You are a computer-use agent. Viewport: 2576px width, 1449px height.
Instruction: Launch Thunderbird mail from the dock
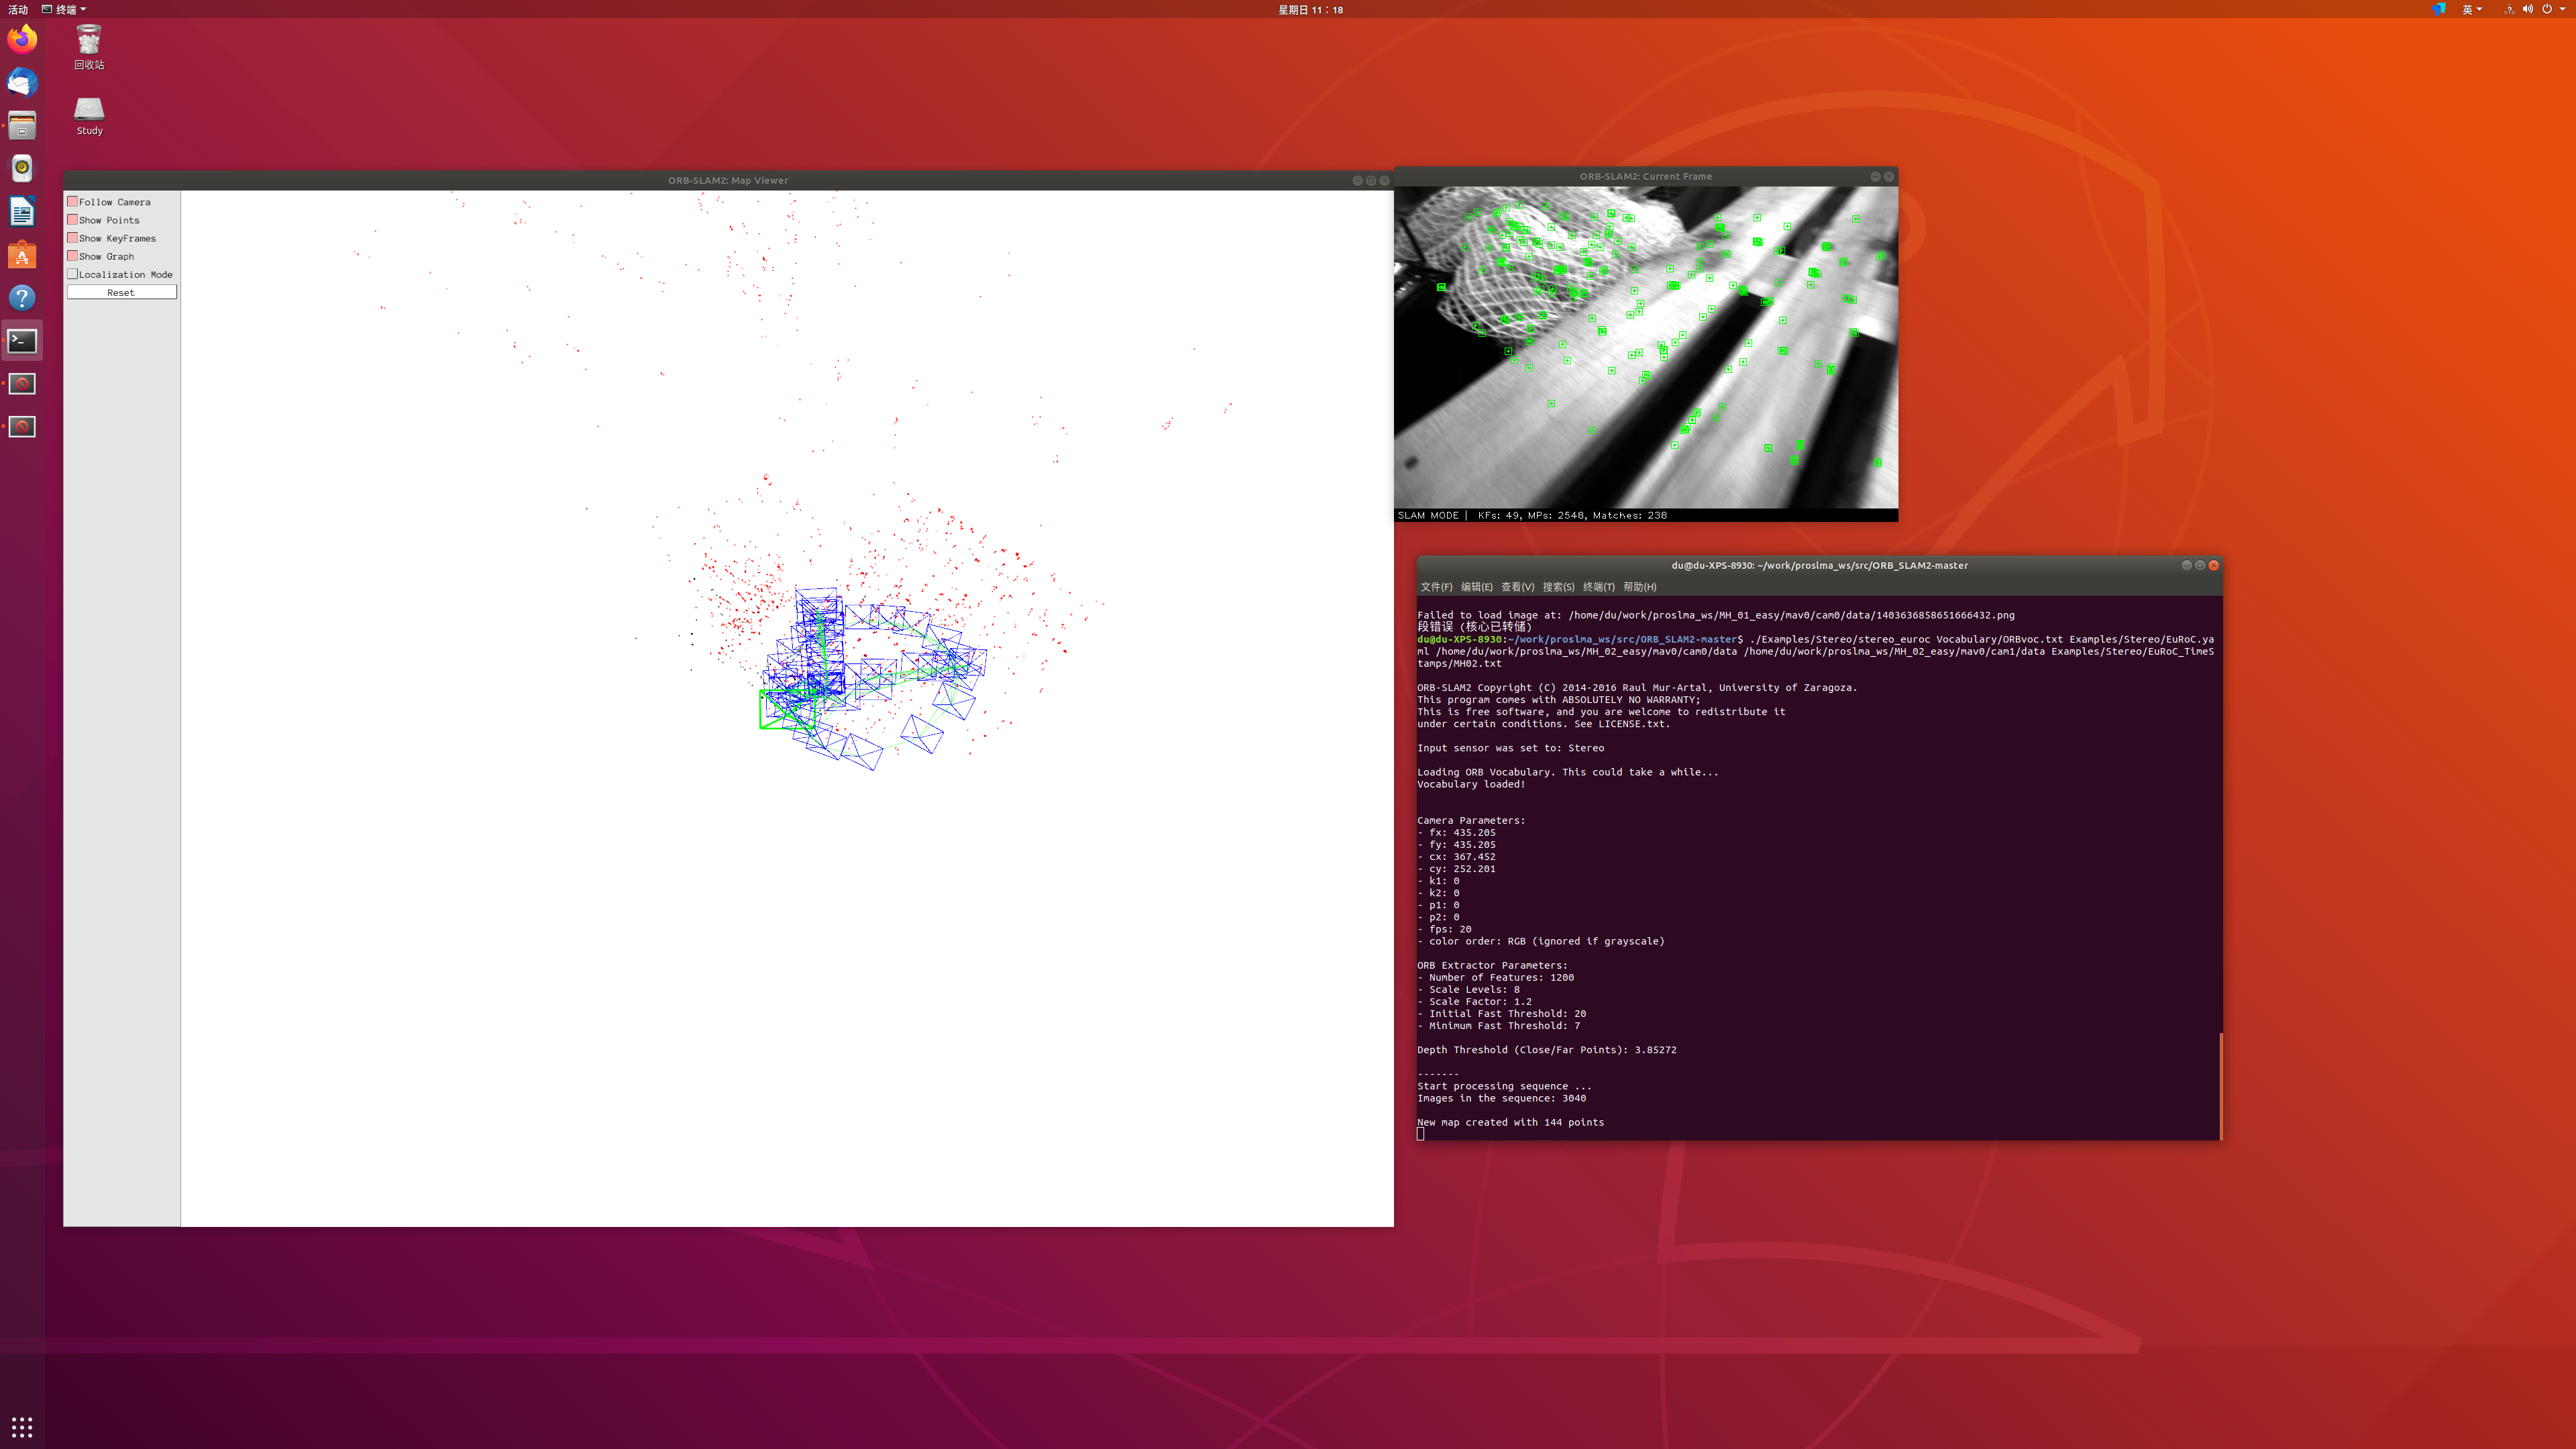coord(22,82)
